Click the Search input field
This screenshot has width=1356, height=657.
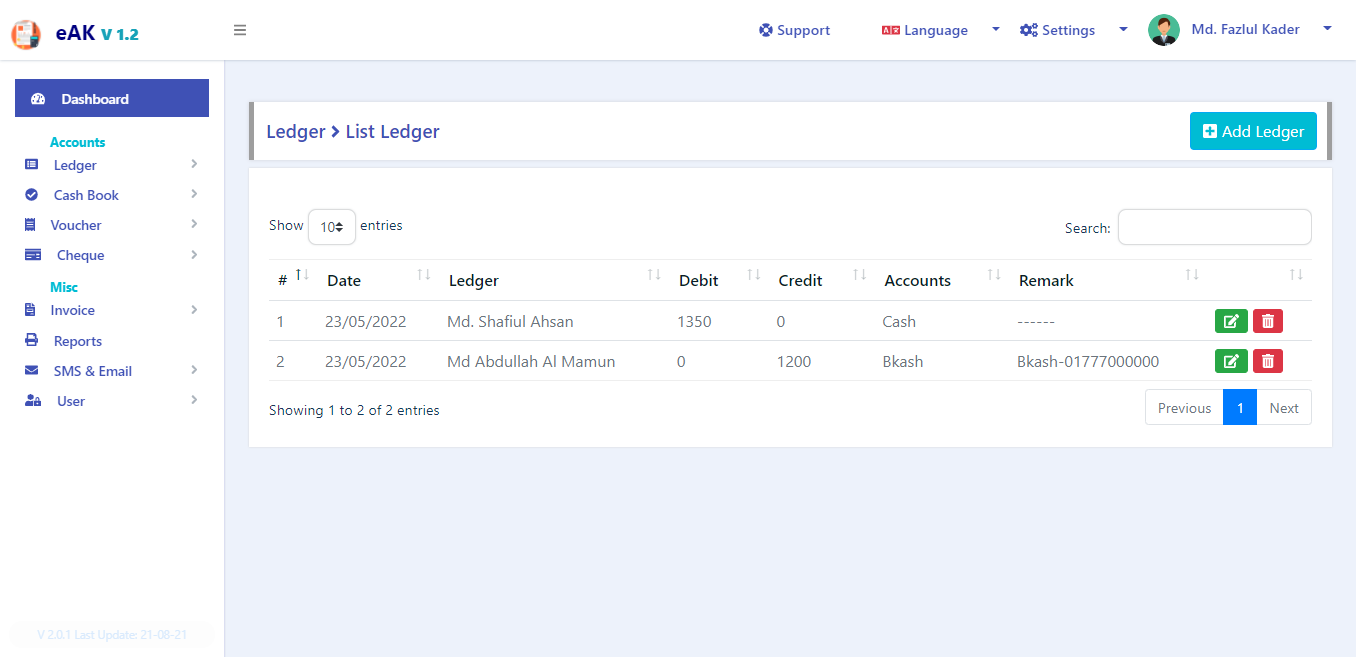point(1214,227)
